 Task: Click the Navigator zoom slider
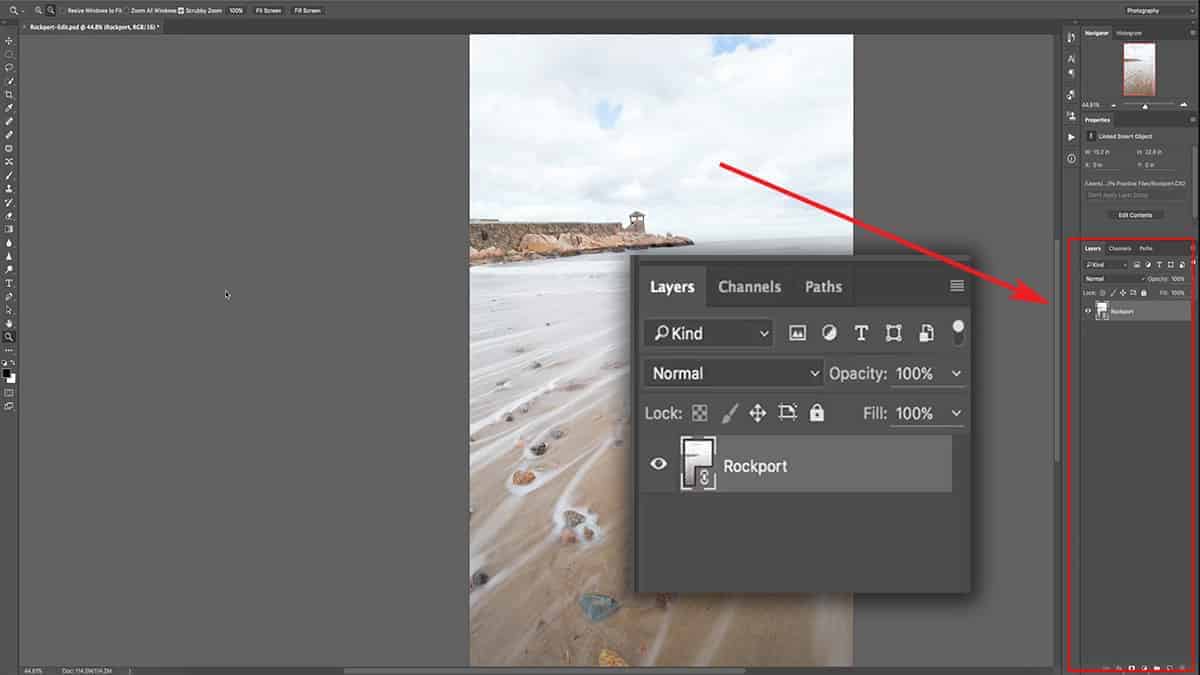(x=1147, y=106)
